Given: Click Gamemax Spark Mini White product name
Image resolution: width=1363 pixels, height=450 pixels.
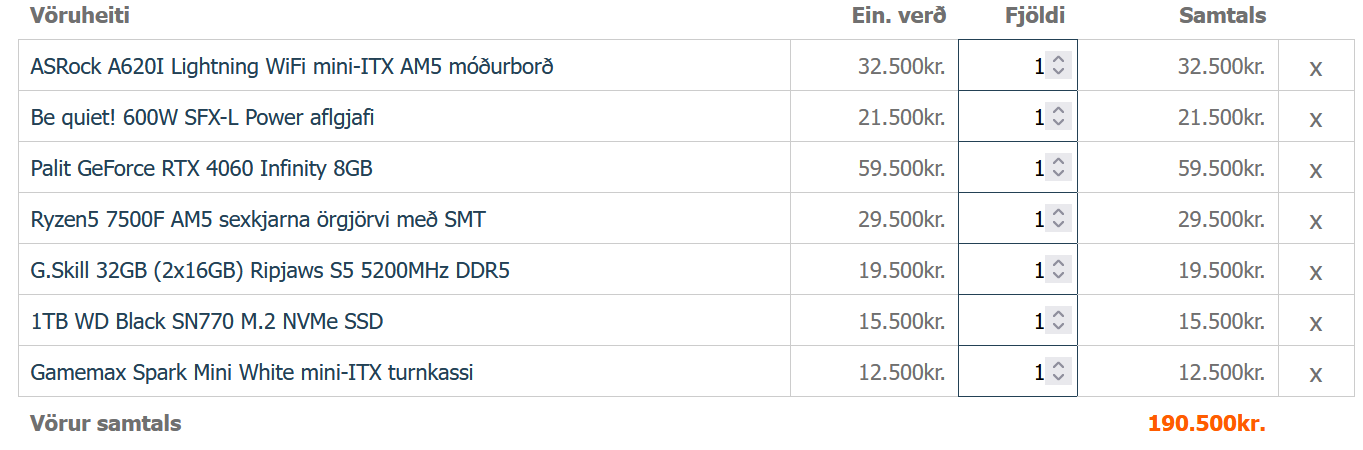Looking at the screenshot, I should [252, 372].
